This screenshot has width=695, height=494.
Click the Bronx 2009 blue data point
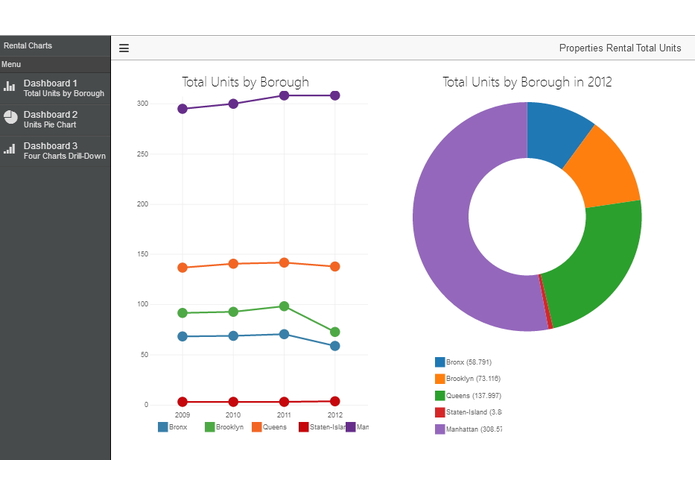182,336
